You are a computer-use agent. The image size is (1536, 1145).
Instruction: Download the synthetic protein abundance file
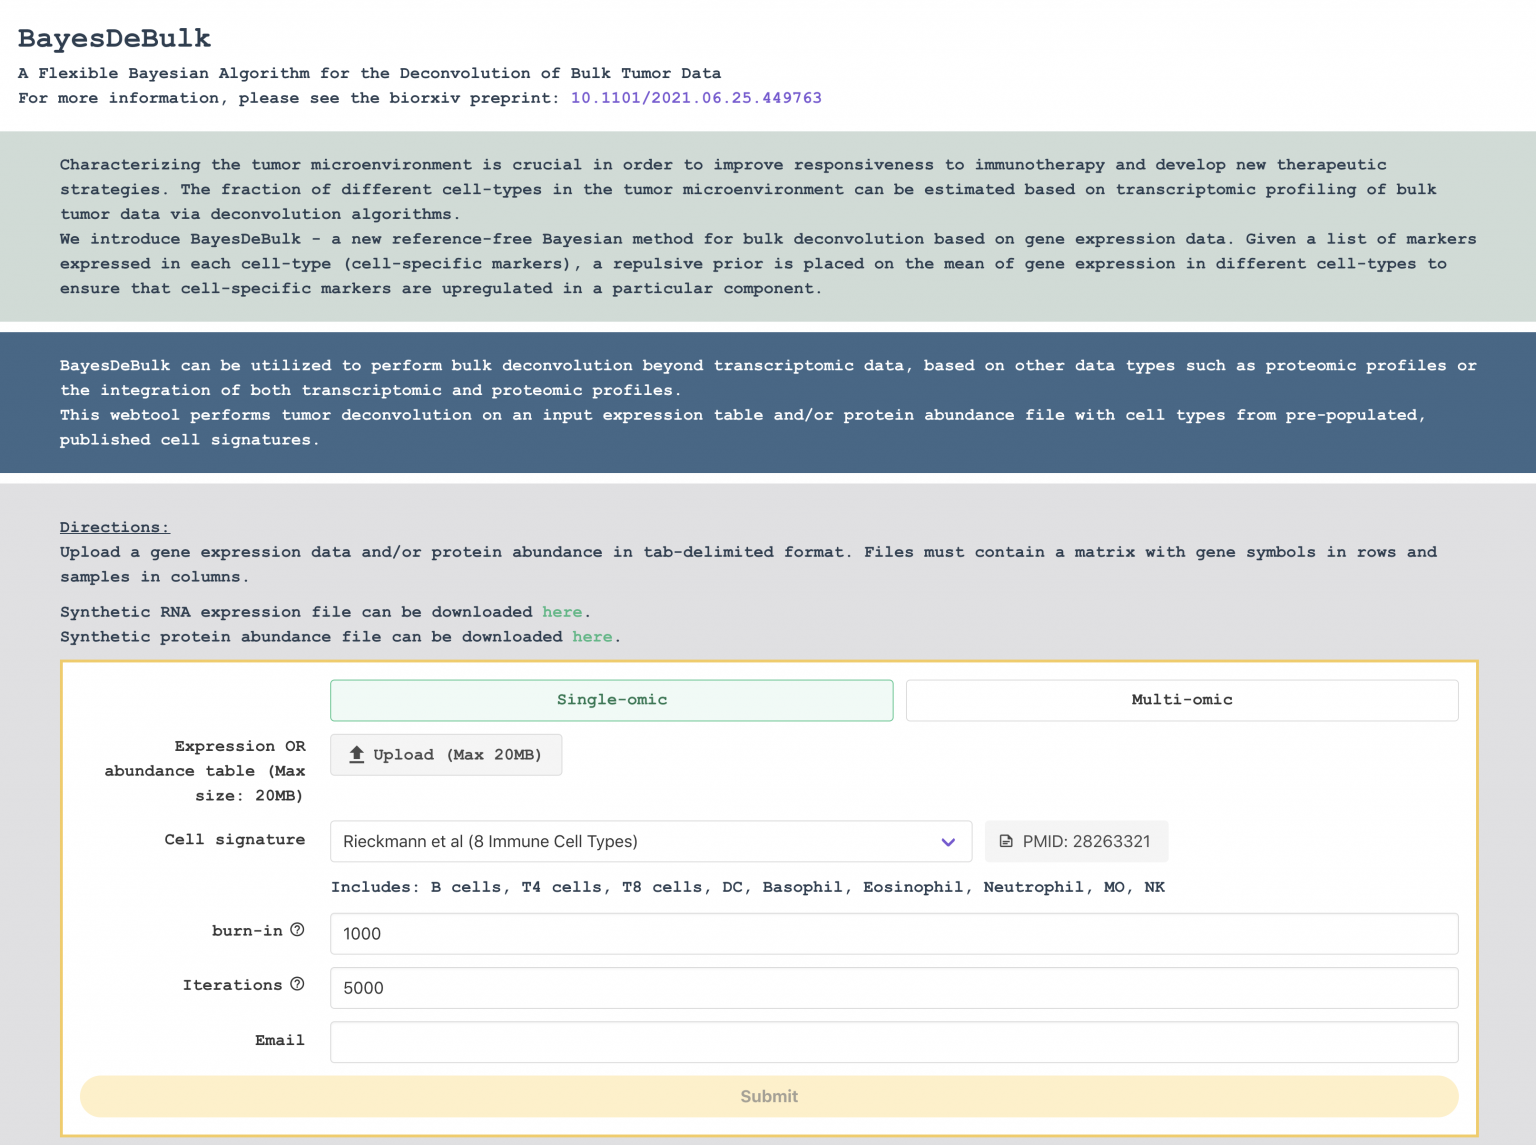click(x=592, y=637)
